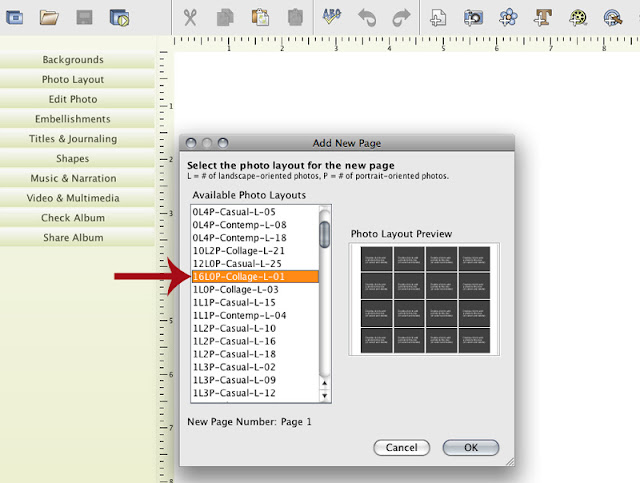Viewport: 640px width, 483px height.
Task: Select layout 0L4P-Casual-L-05
Action: click(255, 212)
